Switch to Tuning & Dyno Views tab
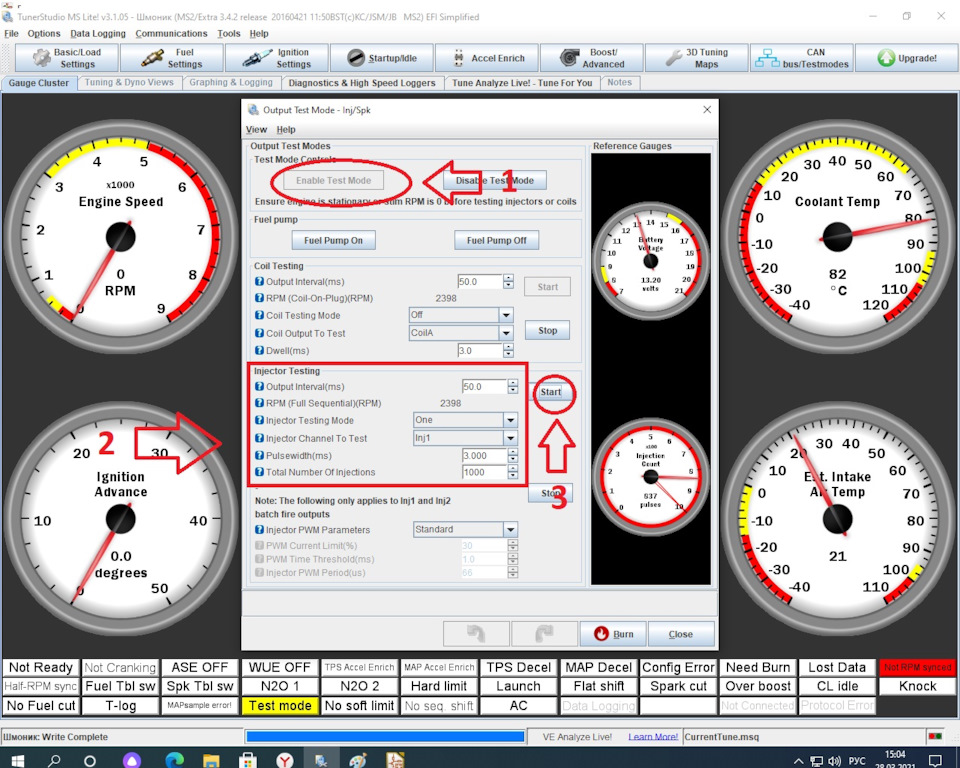This screenshot has width=960, height=768. [129, 83]
